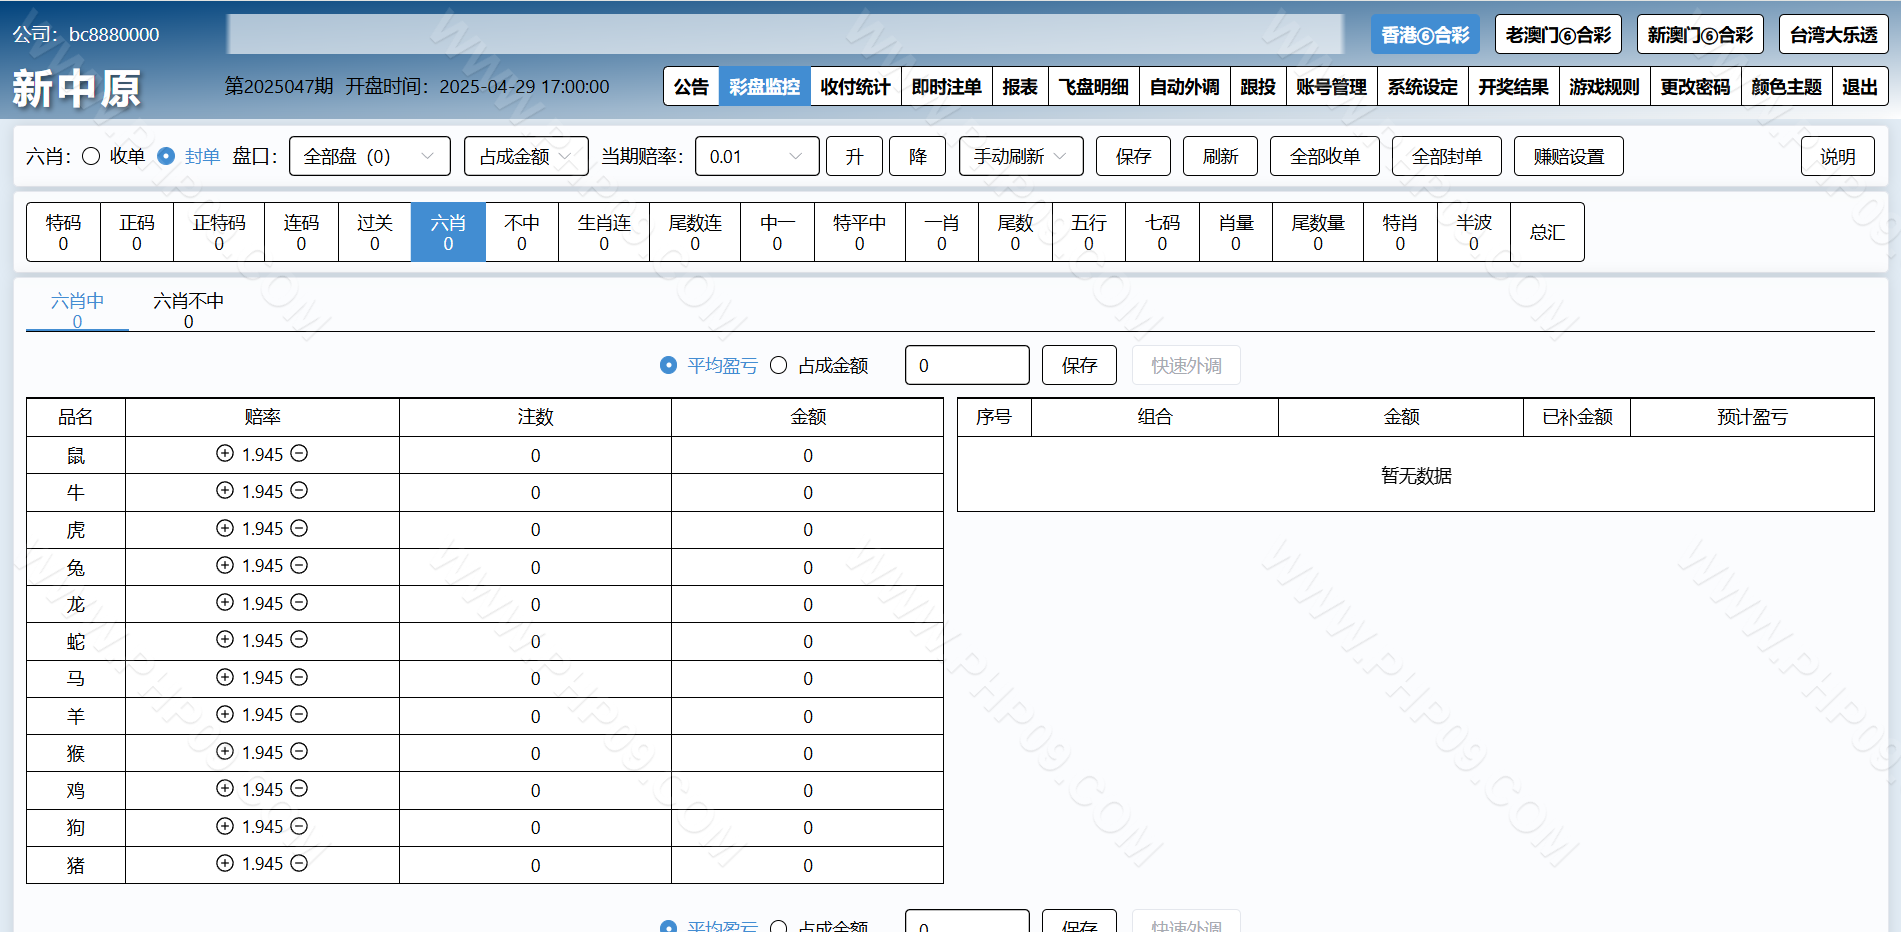Screen dimensions: 1901x932
Task: Open the 颜色主题 menu
Action: [1786, 87]
